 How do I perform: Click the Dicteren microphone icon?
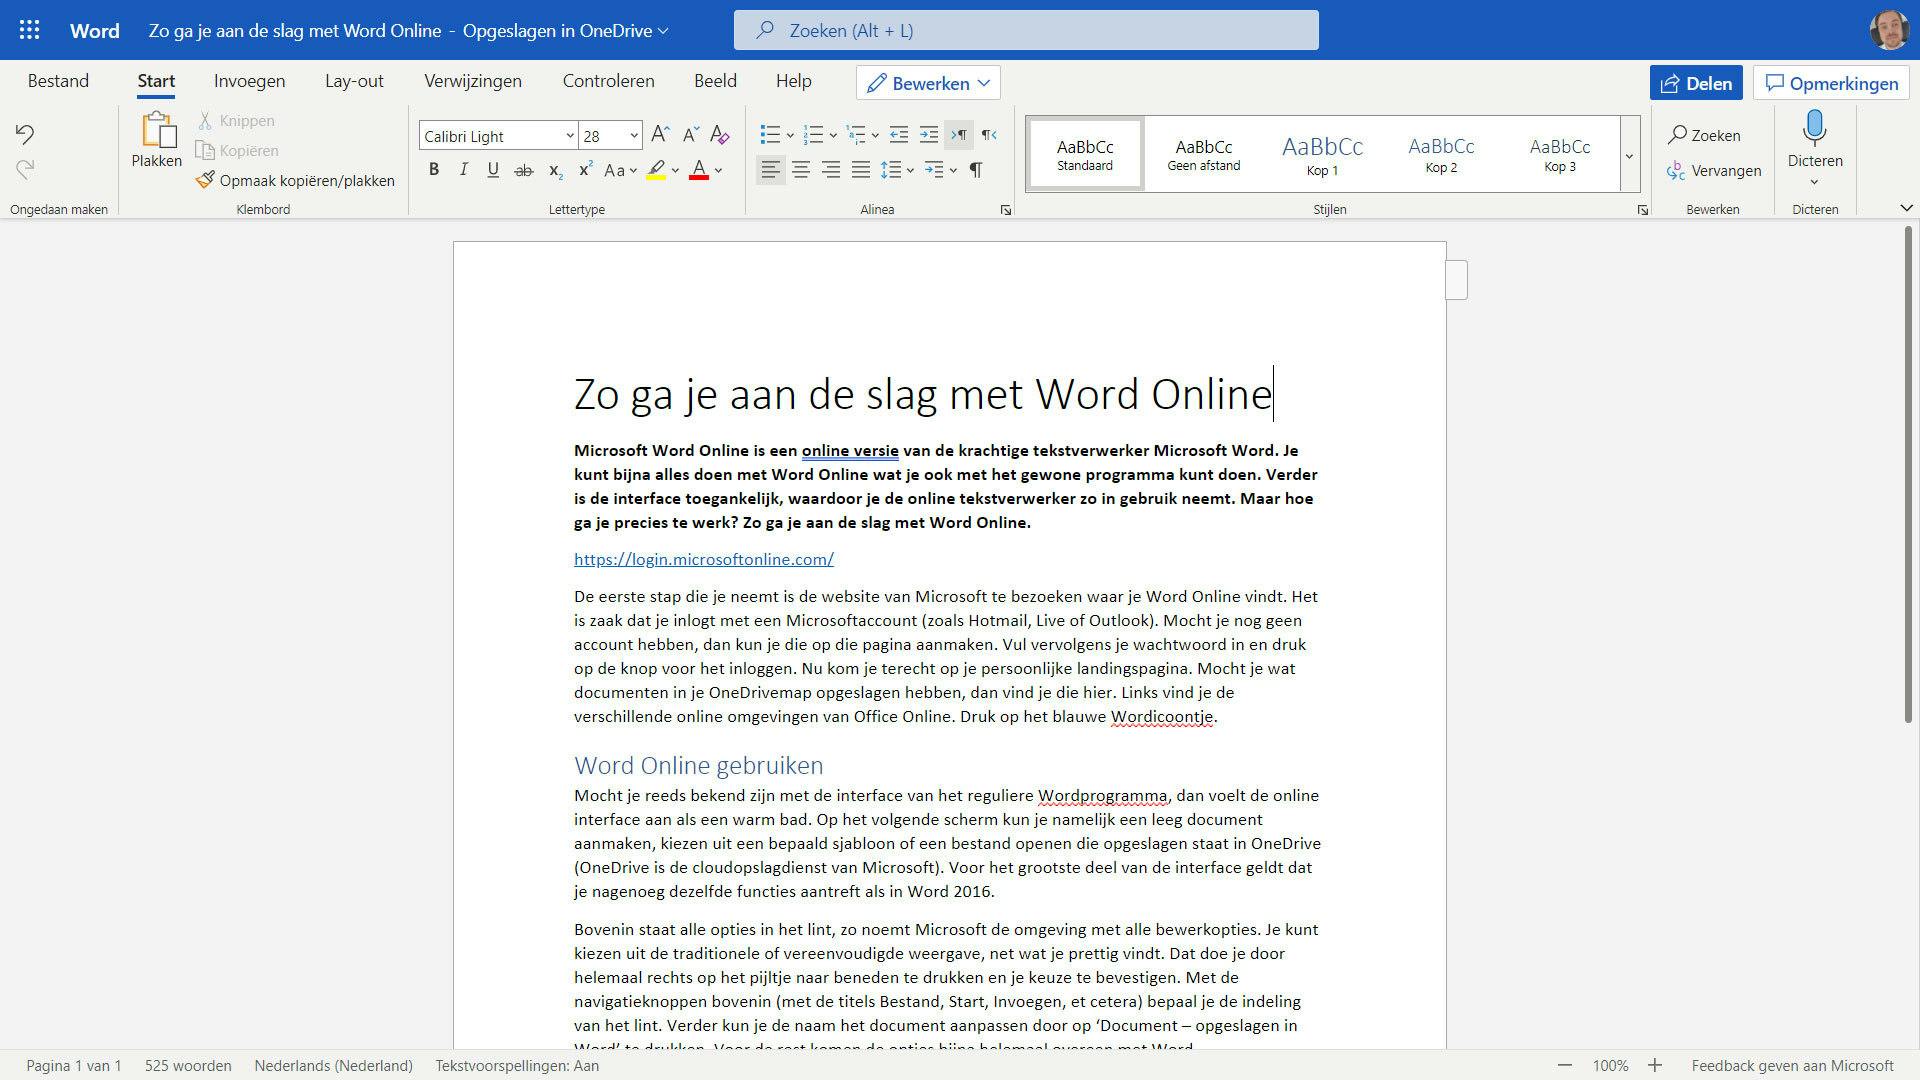1814,130
